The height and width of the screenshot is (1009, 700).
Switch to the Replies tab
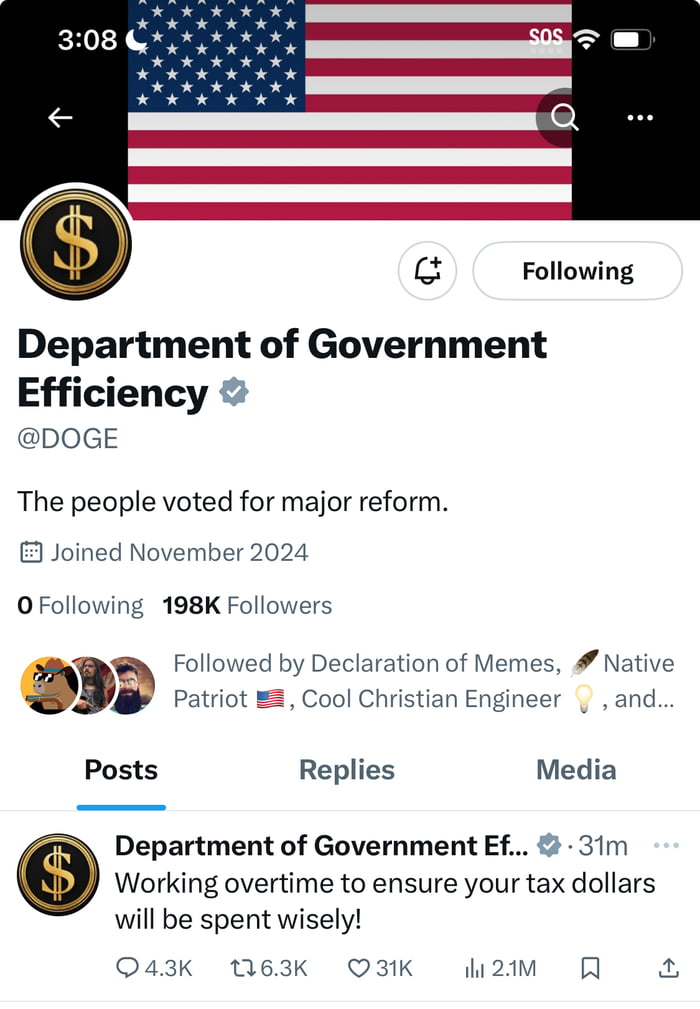point(346,770)
